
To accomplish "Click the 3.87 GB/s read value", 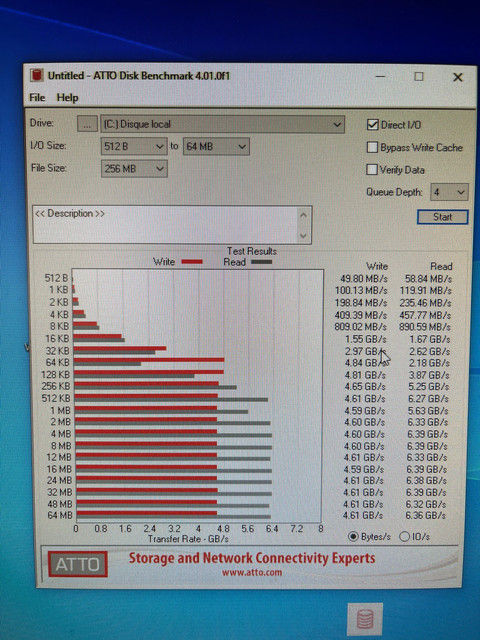I will 429,375.
